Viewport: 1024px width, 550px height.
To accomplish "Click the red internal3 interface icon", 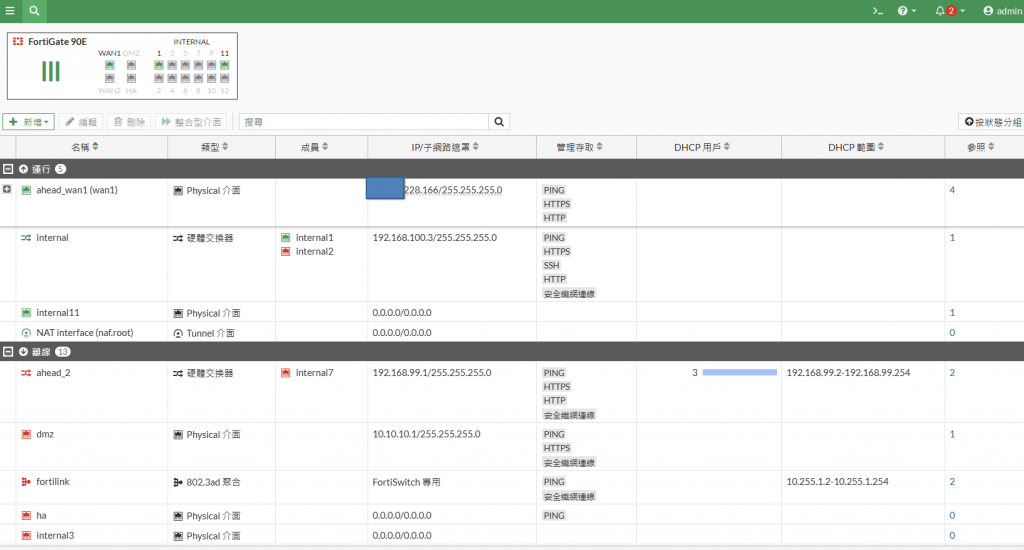I will 26,535.
